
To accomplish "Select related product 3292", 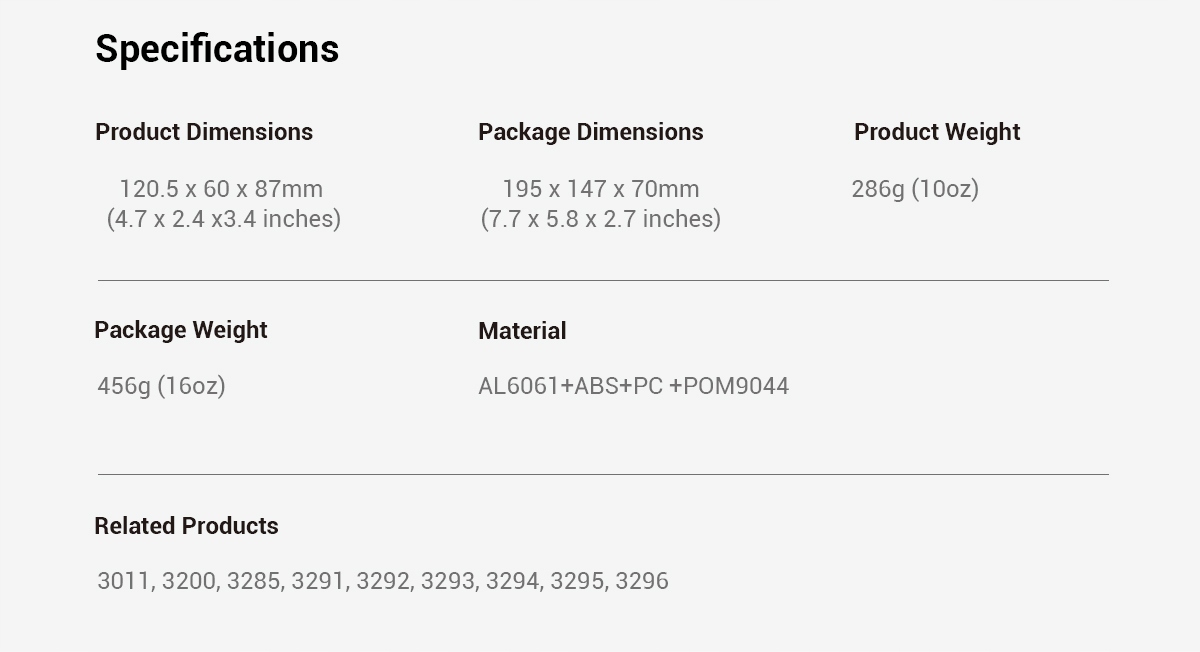I will click(382, 581).
